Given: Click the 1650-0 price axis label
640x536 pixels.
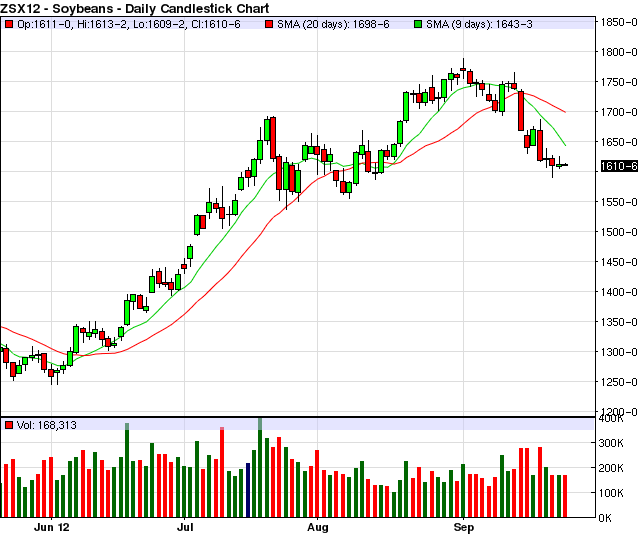Looking at the screenshot, I should point(619,142).
